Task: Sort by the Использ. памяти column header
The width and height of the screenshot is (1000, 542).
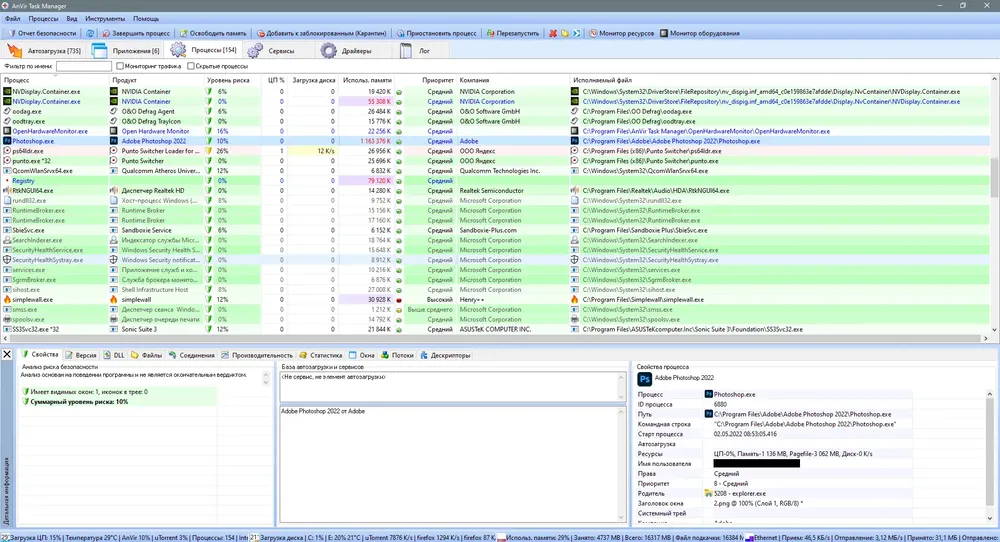Action: 367,80
